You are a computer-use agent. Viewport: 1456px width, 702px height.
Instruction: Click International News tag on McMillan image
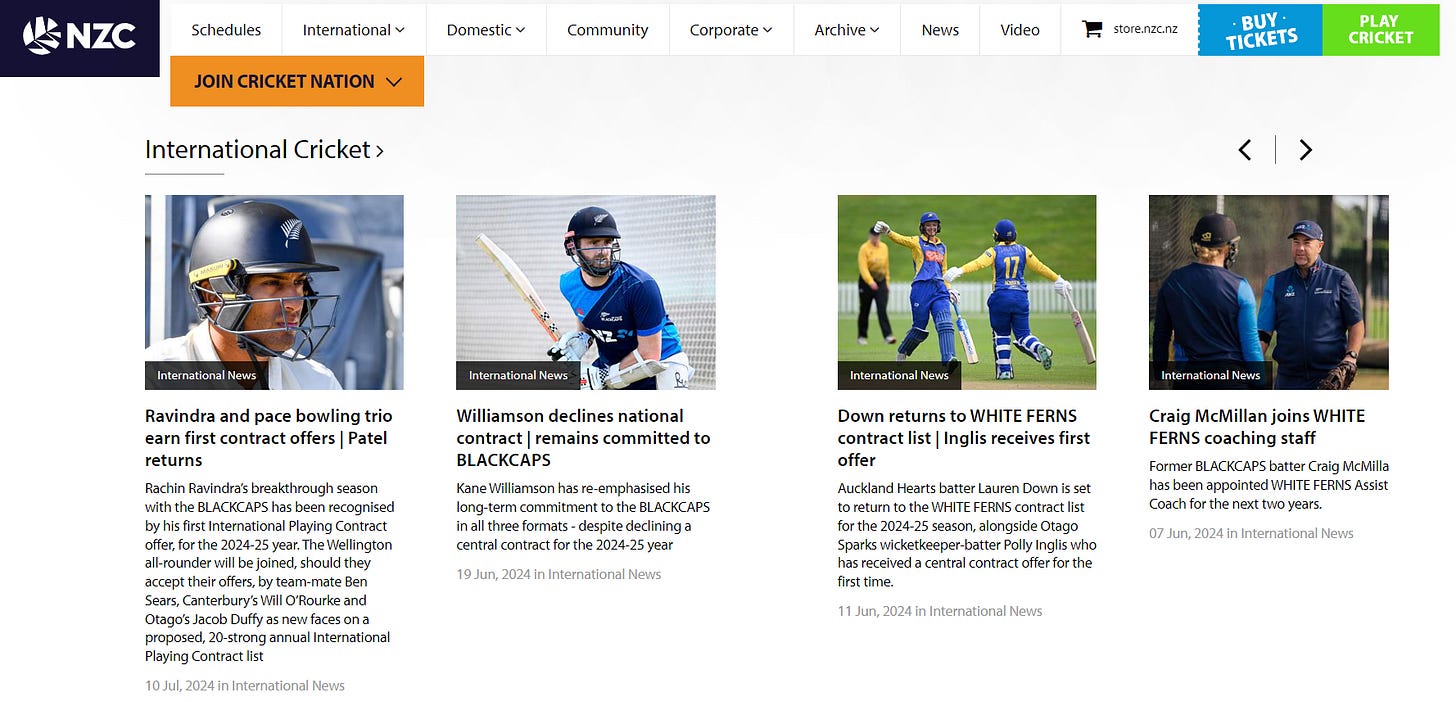pyautogui.click(x=1211, y=375)
